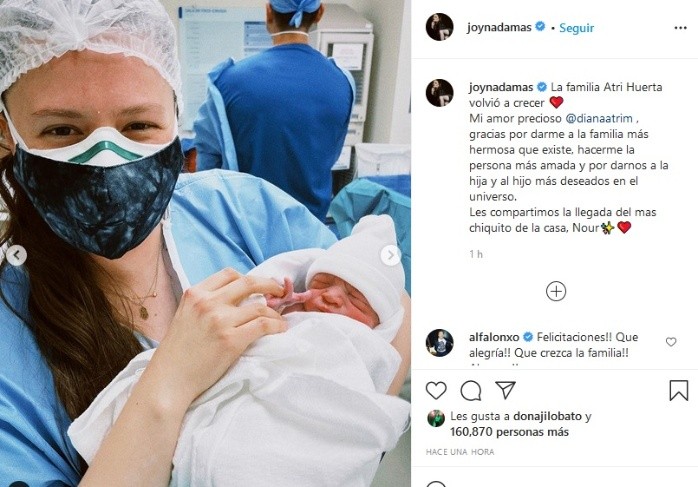Like the post with the heart icon

click(436, 390)
